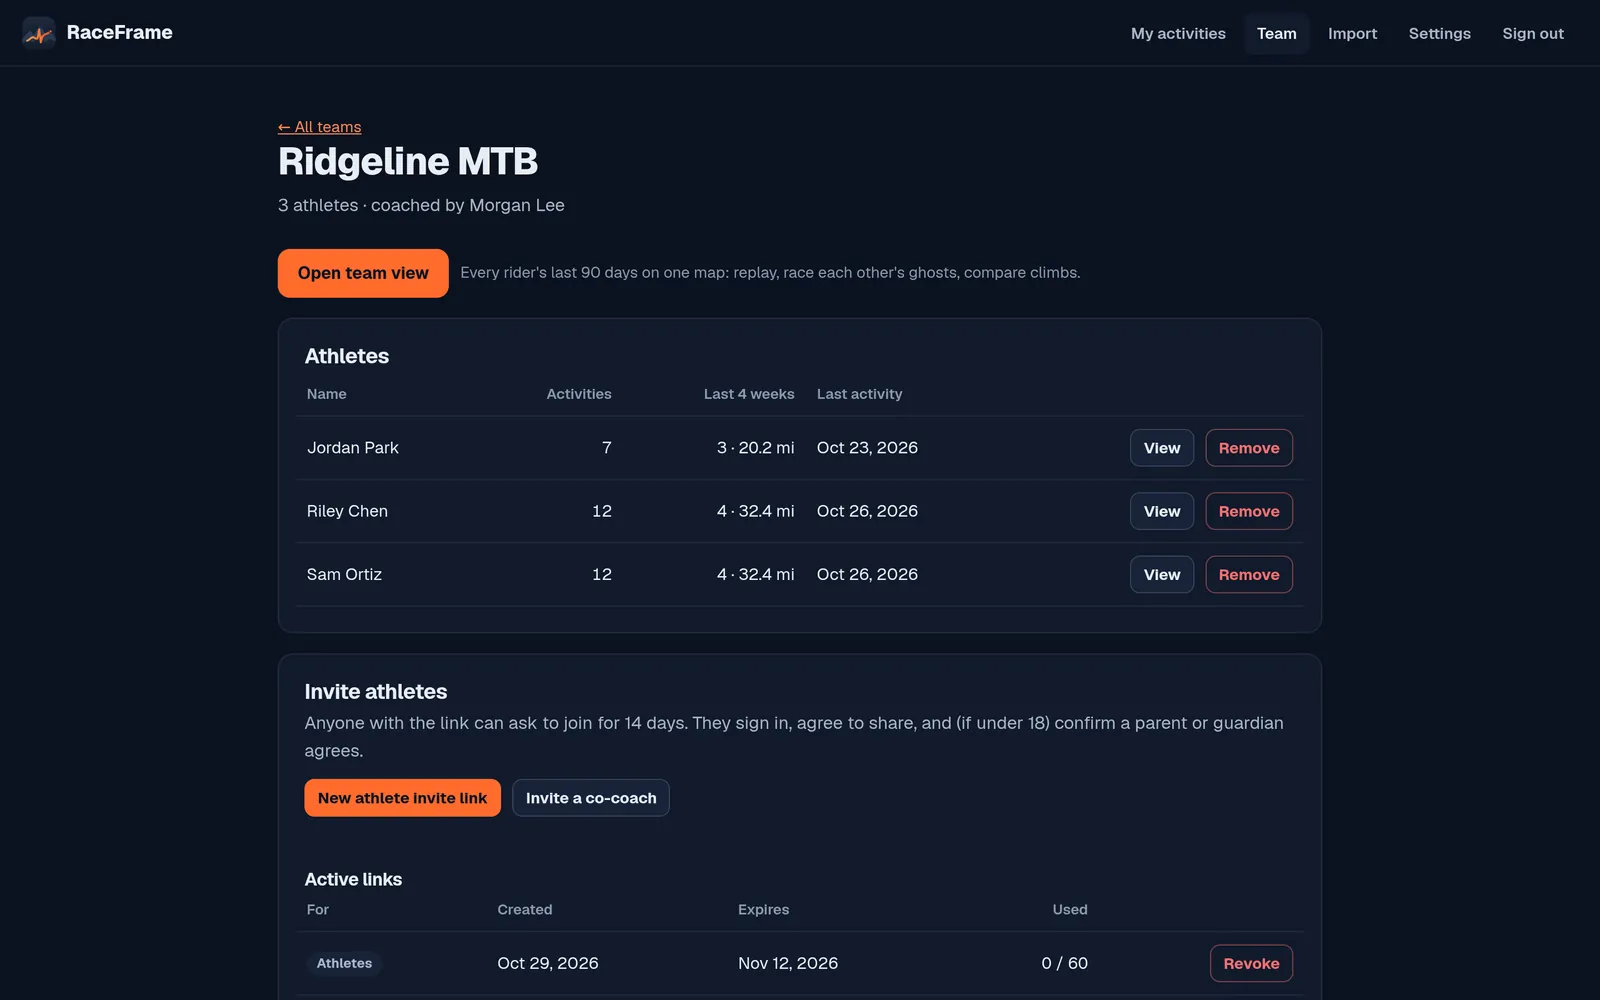The image size is (1600, 1000).
Task: Click the Oct 29, 2026 created date
Action: (548, 963)
